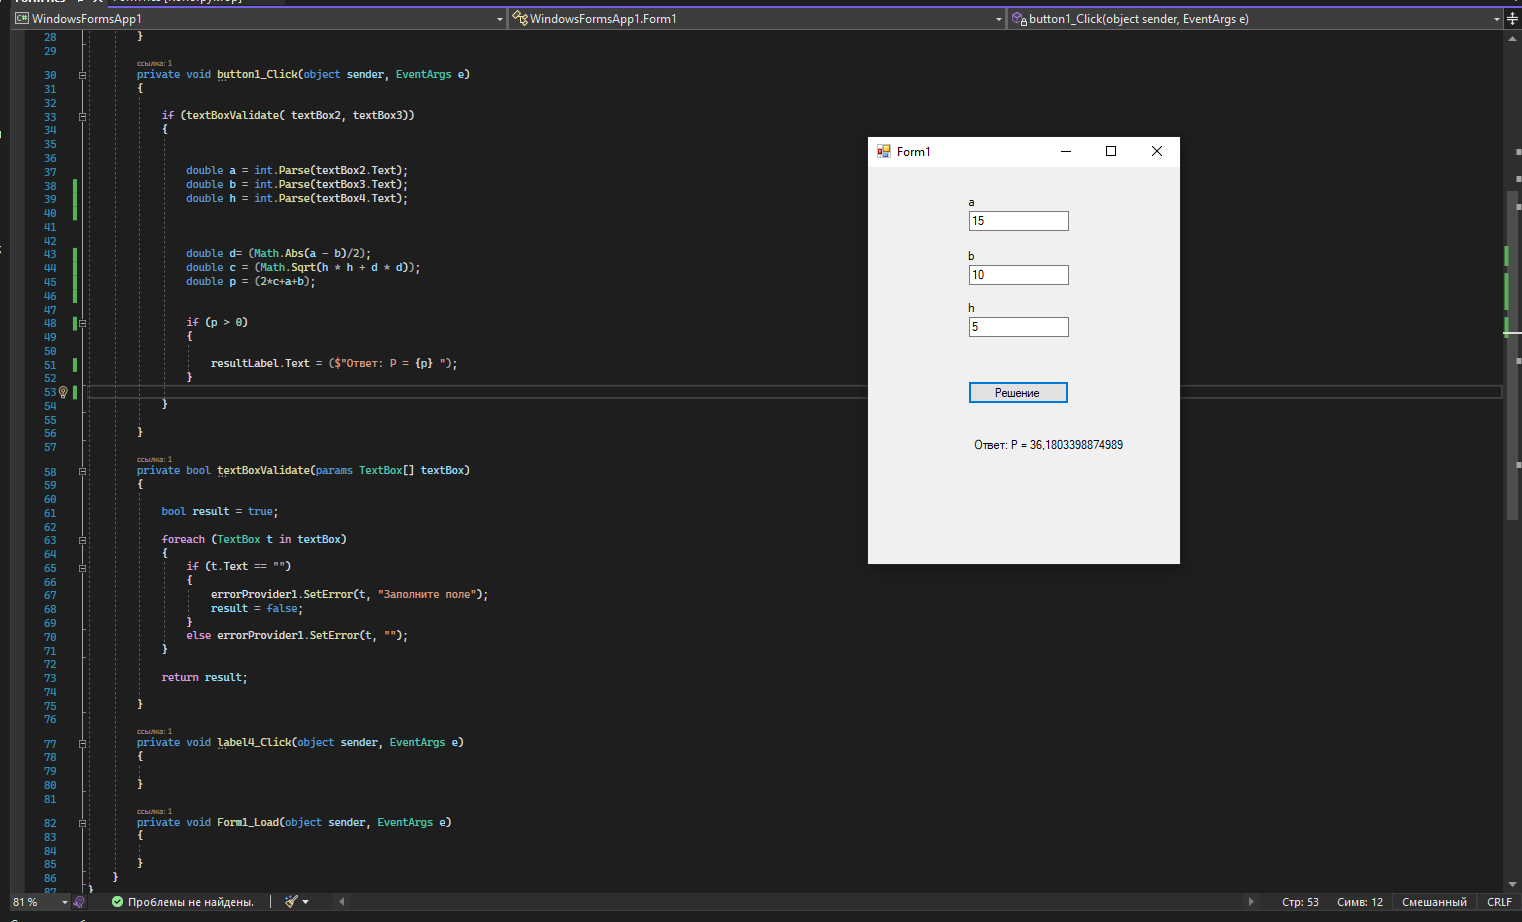The width and height of the screenshot is (1522, 922).
Task: Open the member dropdown showing button1_Click
Action: pyautogui.click(x=1497, y=18)
